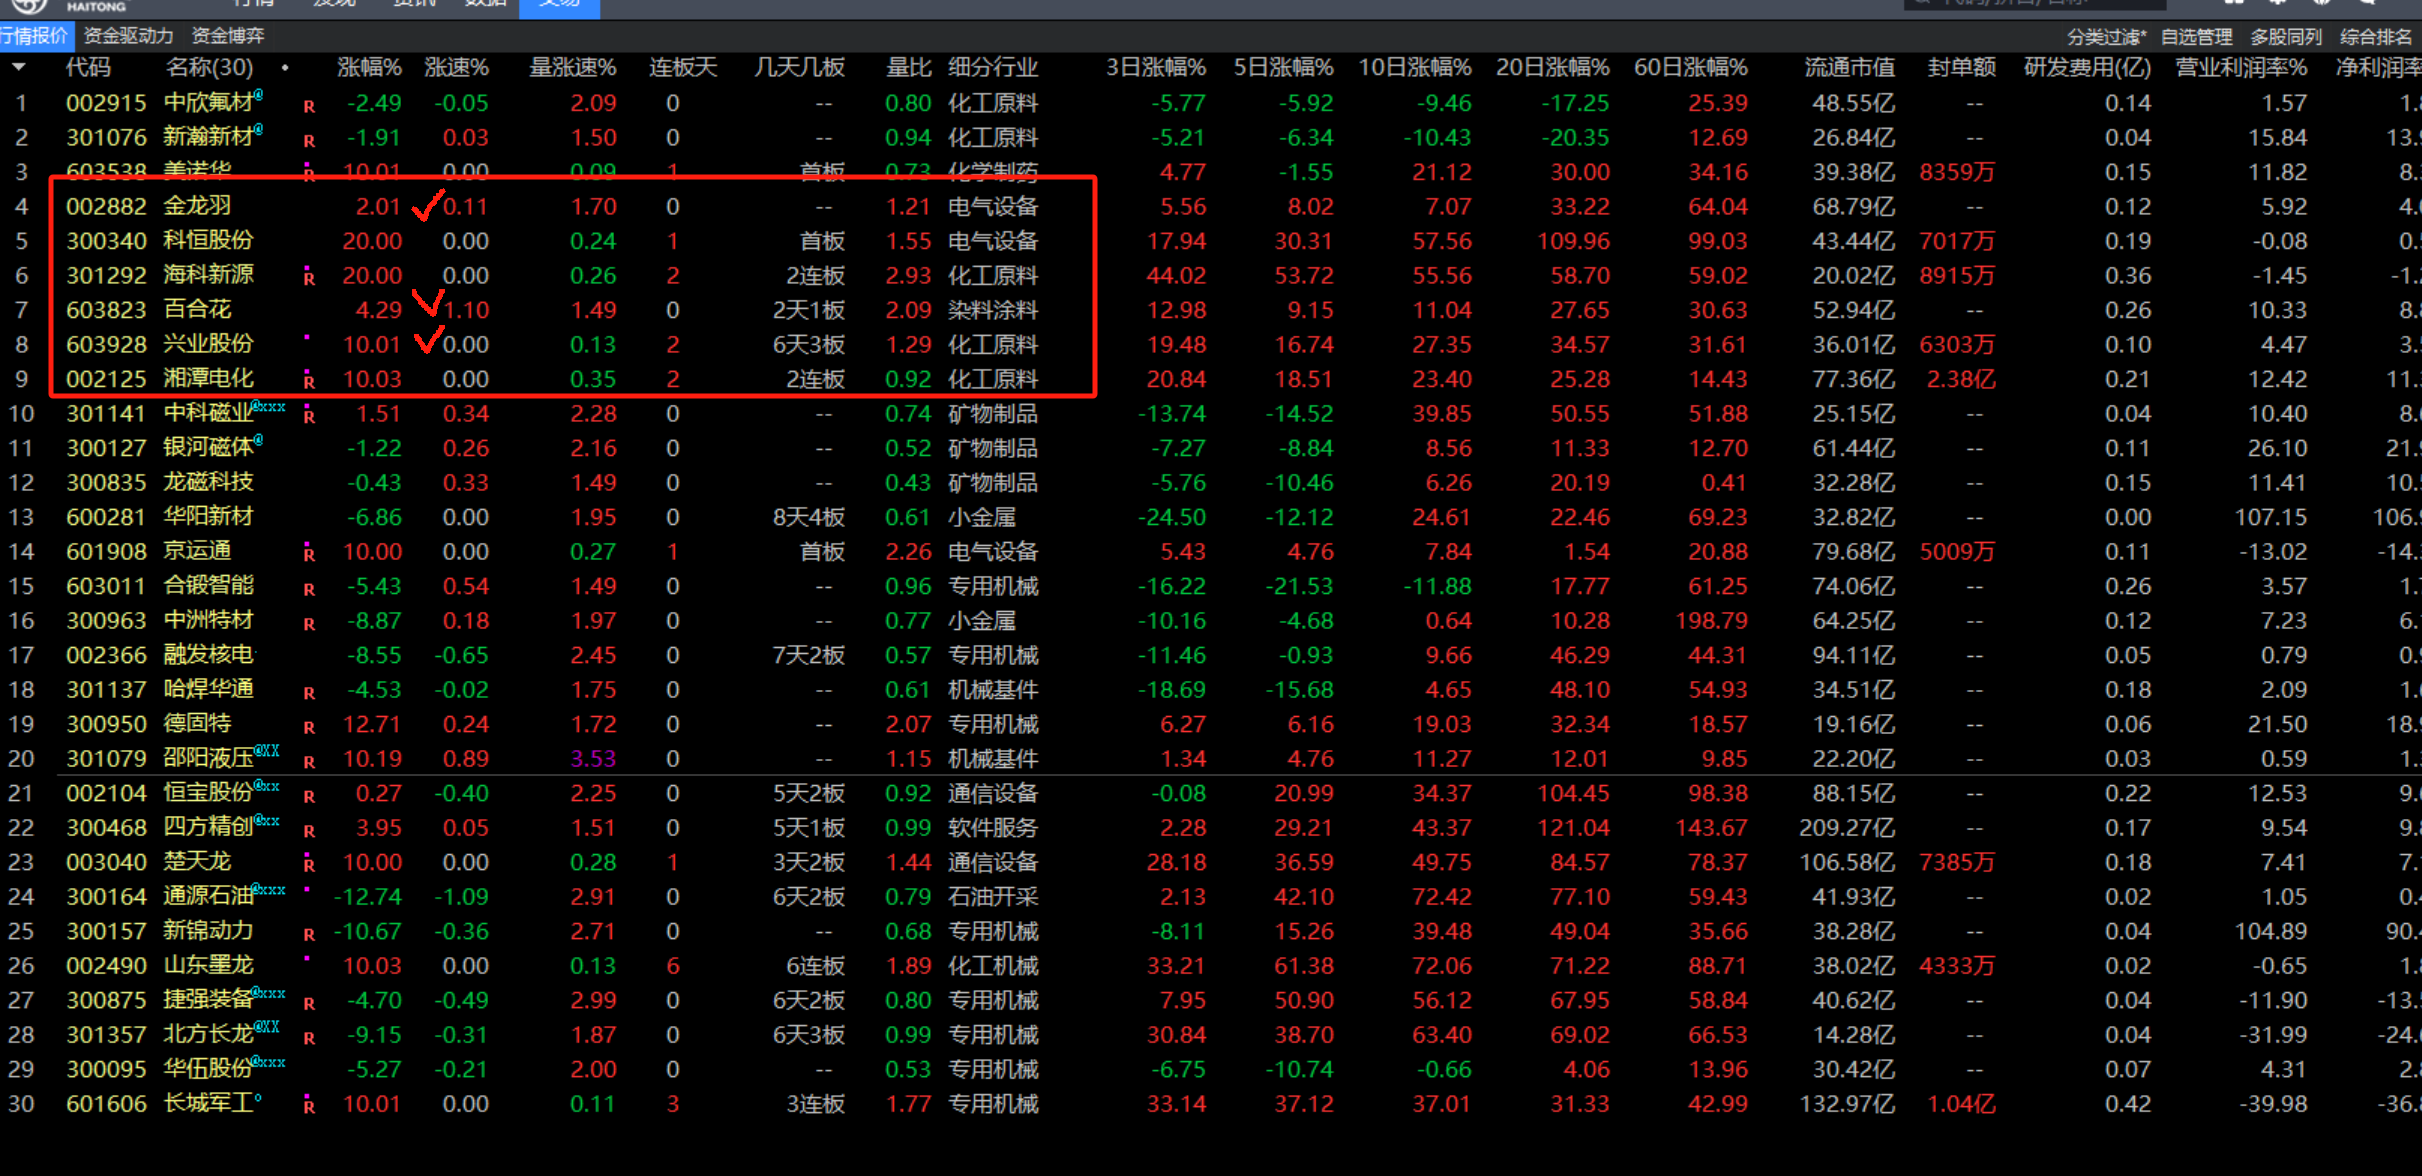Image resolution: width=2422 pixels, height=1176 pixels.
Task: Click 山东墨龙's 6连板 cell
Action: tap(815, 966)
